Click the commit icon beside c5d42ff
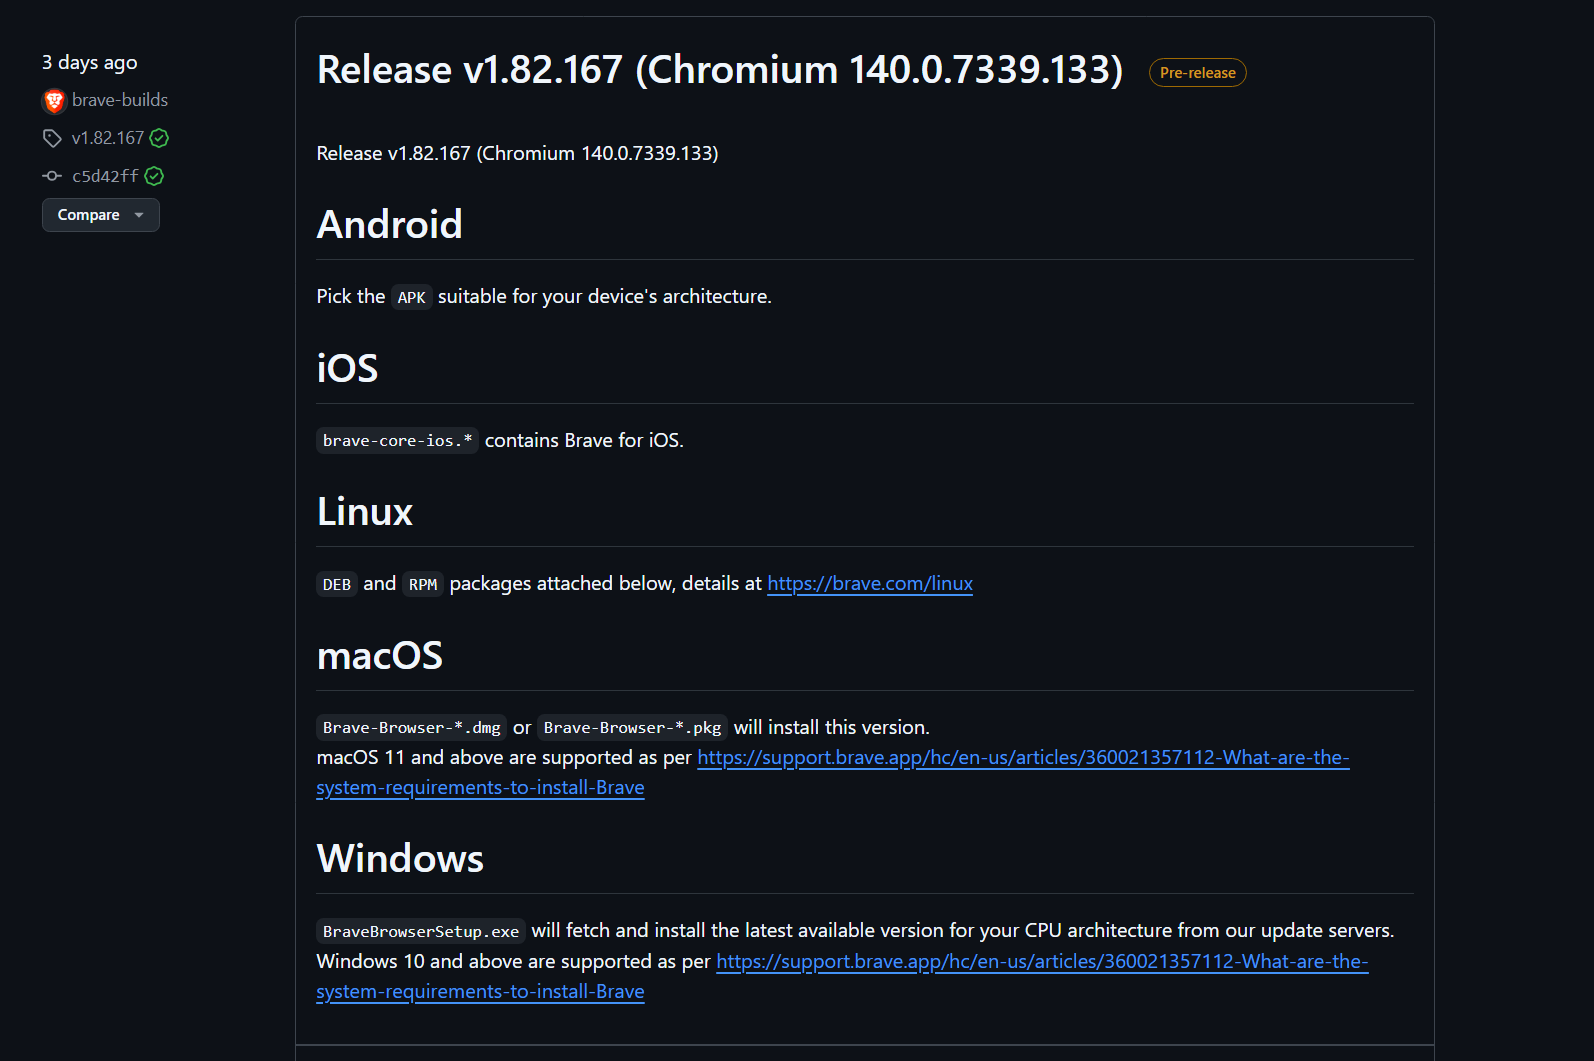1594x1061 pixels. 52,176
